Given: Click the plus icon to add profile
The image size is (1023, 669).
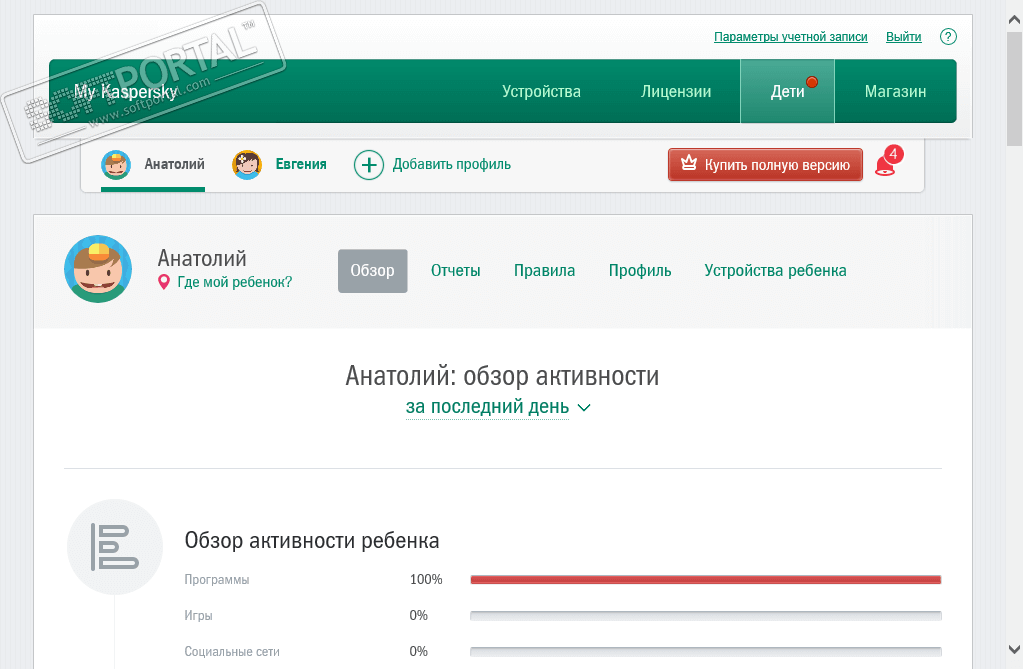Looking at the screenshot, I should coord(369,164).
